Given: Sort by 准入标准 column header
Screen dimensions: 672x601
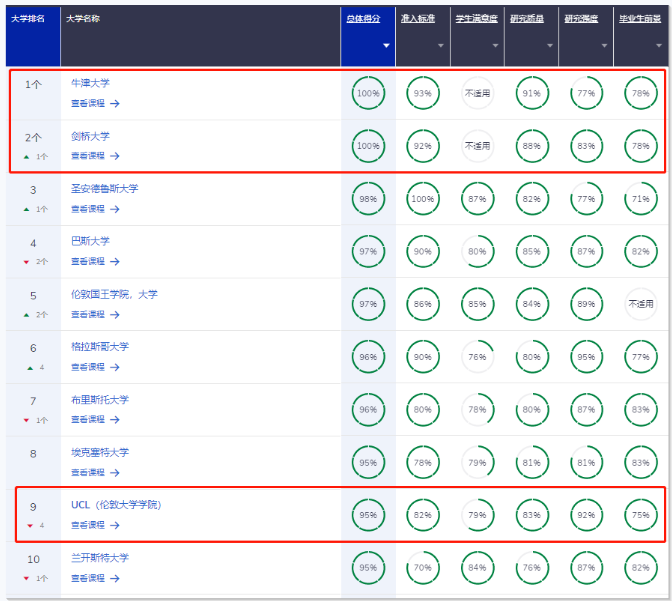Looking at the screenshot, I should [x=418, y=18].
